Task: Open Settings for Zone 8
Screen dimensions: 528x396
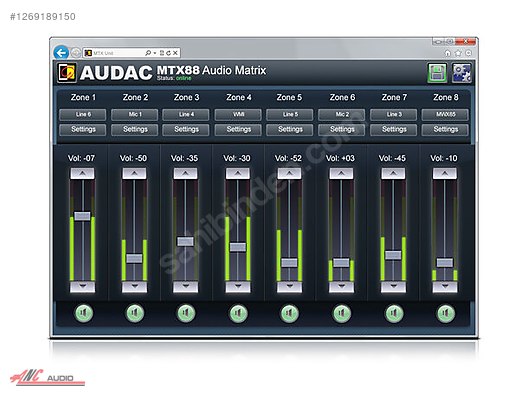Action: click(445, 130)
